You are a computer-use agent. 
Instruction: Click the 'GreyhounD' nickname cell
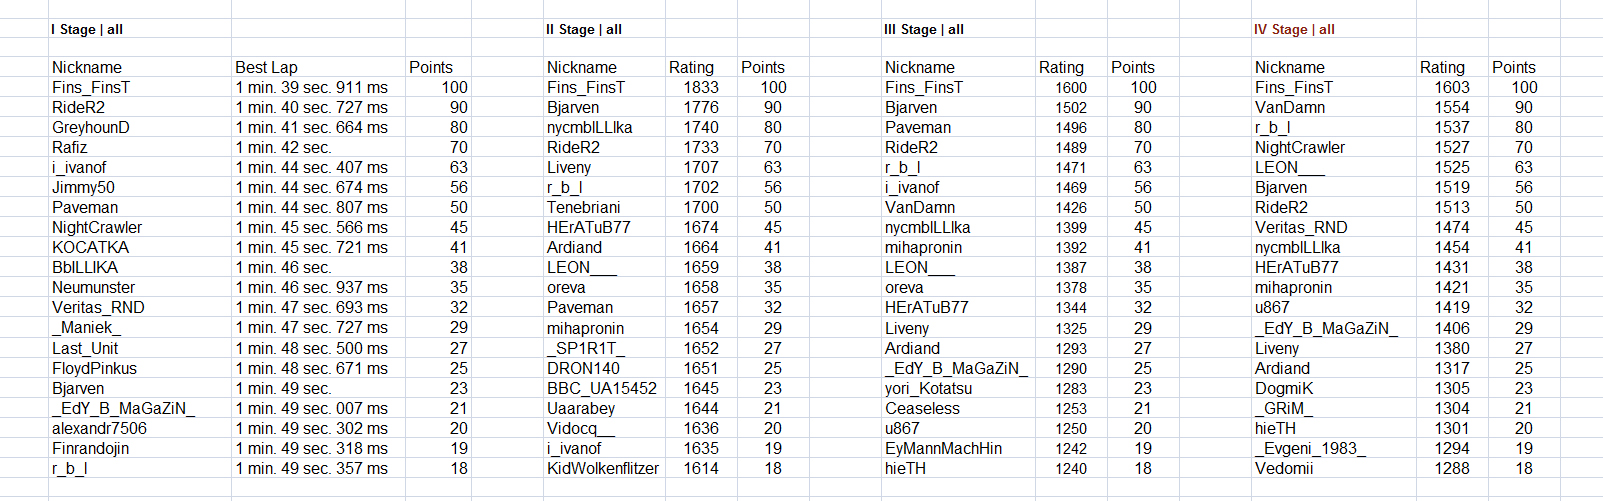tap(91, 127)
